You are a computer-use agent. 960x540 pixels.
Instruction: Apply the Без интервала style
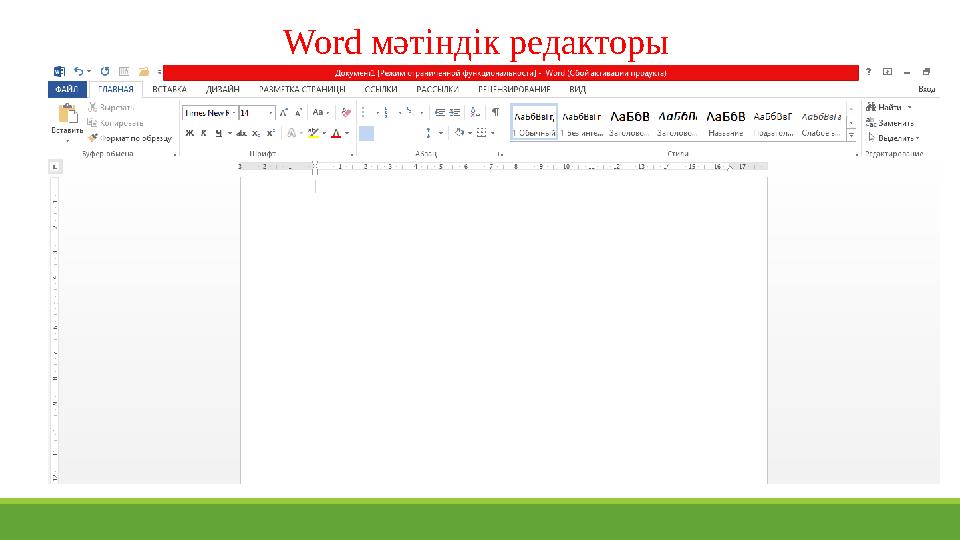click(582, 122)
